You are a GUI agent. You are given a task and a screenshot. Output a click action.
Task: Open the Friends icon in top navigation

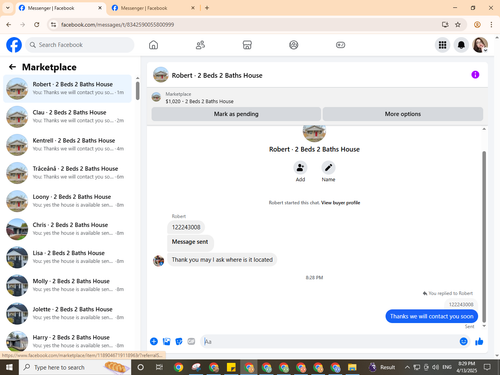pyautogui.click(x=200, y=45)
